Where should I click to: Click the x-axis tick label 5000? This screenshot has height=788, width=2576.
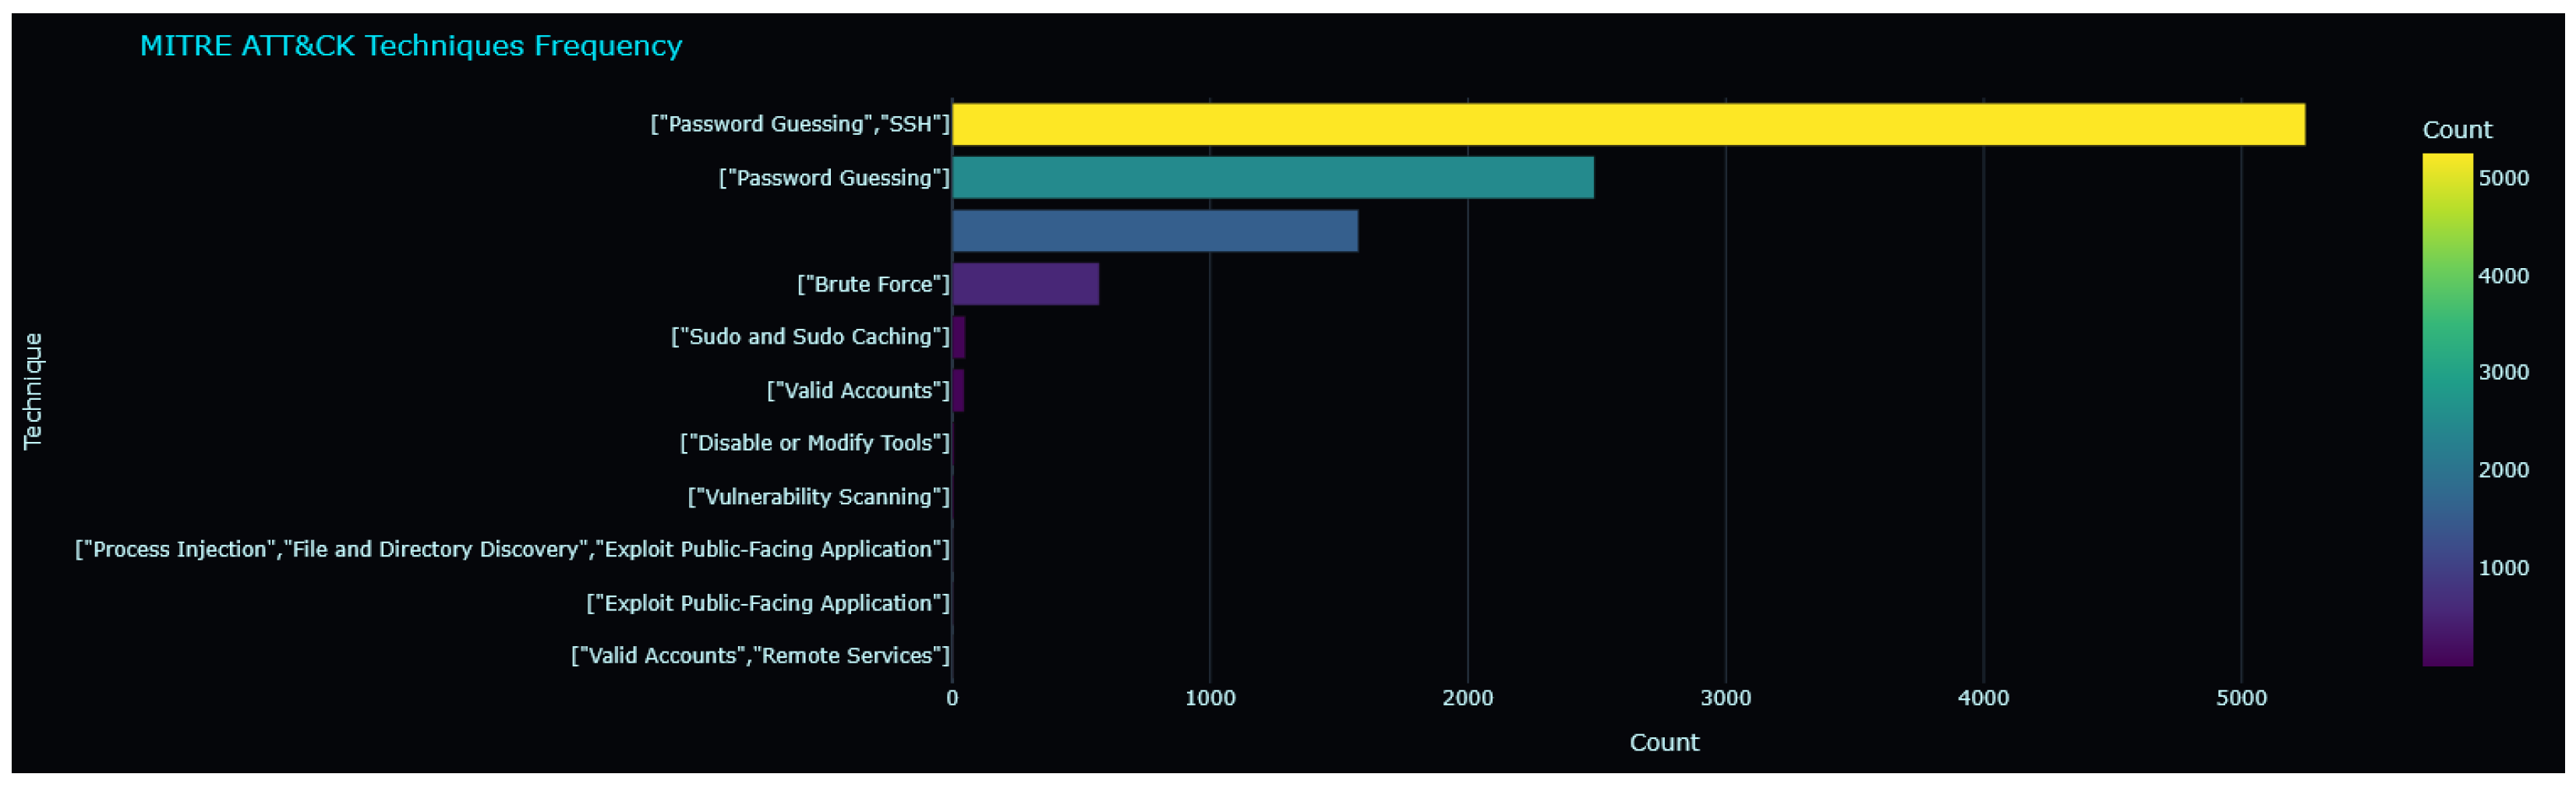pos(2242,698)
